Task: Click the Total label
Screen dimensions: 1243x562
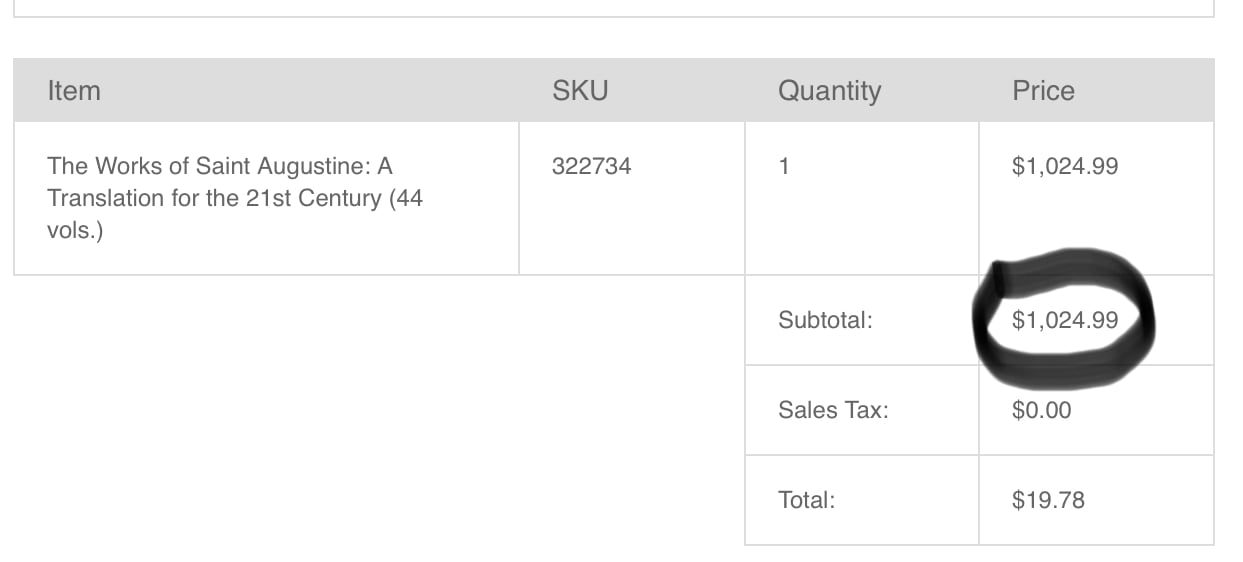Action: (807, 500)
